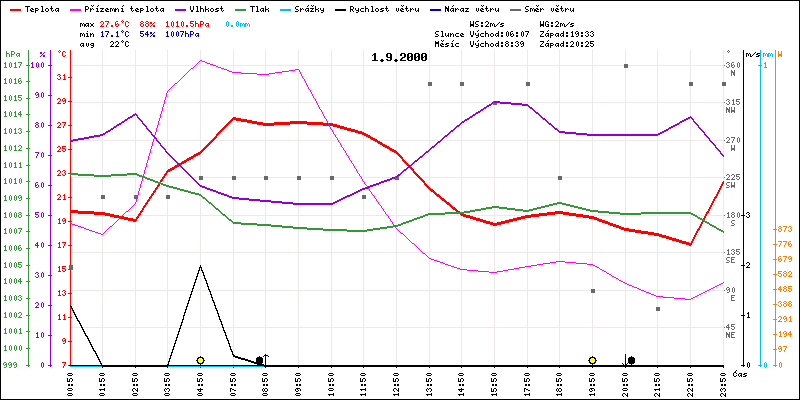
Task: Click the yellow sunrise marker near 04:50
Action: [200, 360]
